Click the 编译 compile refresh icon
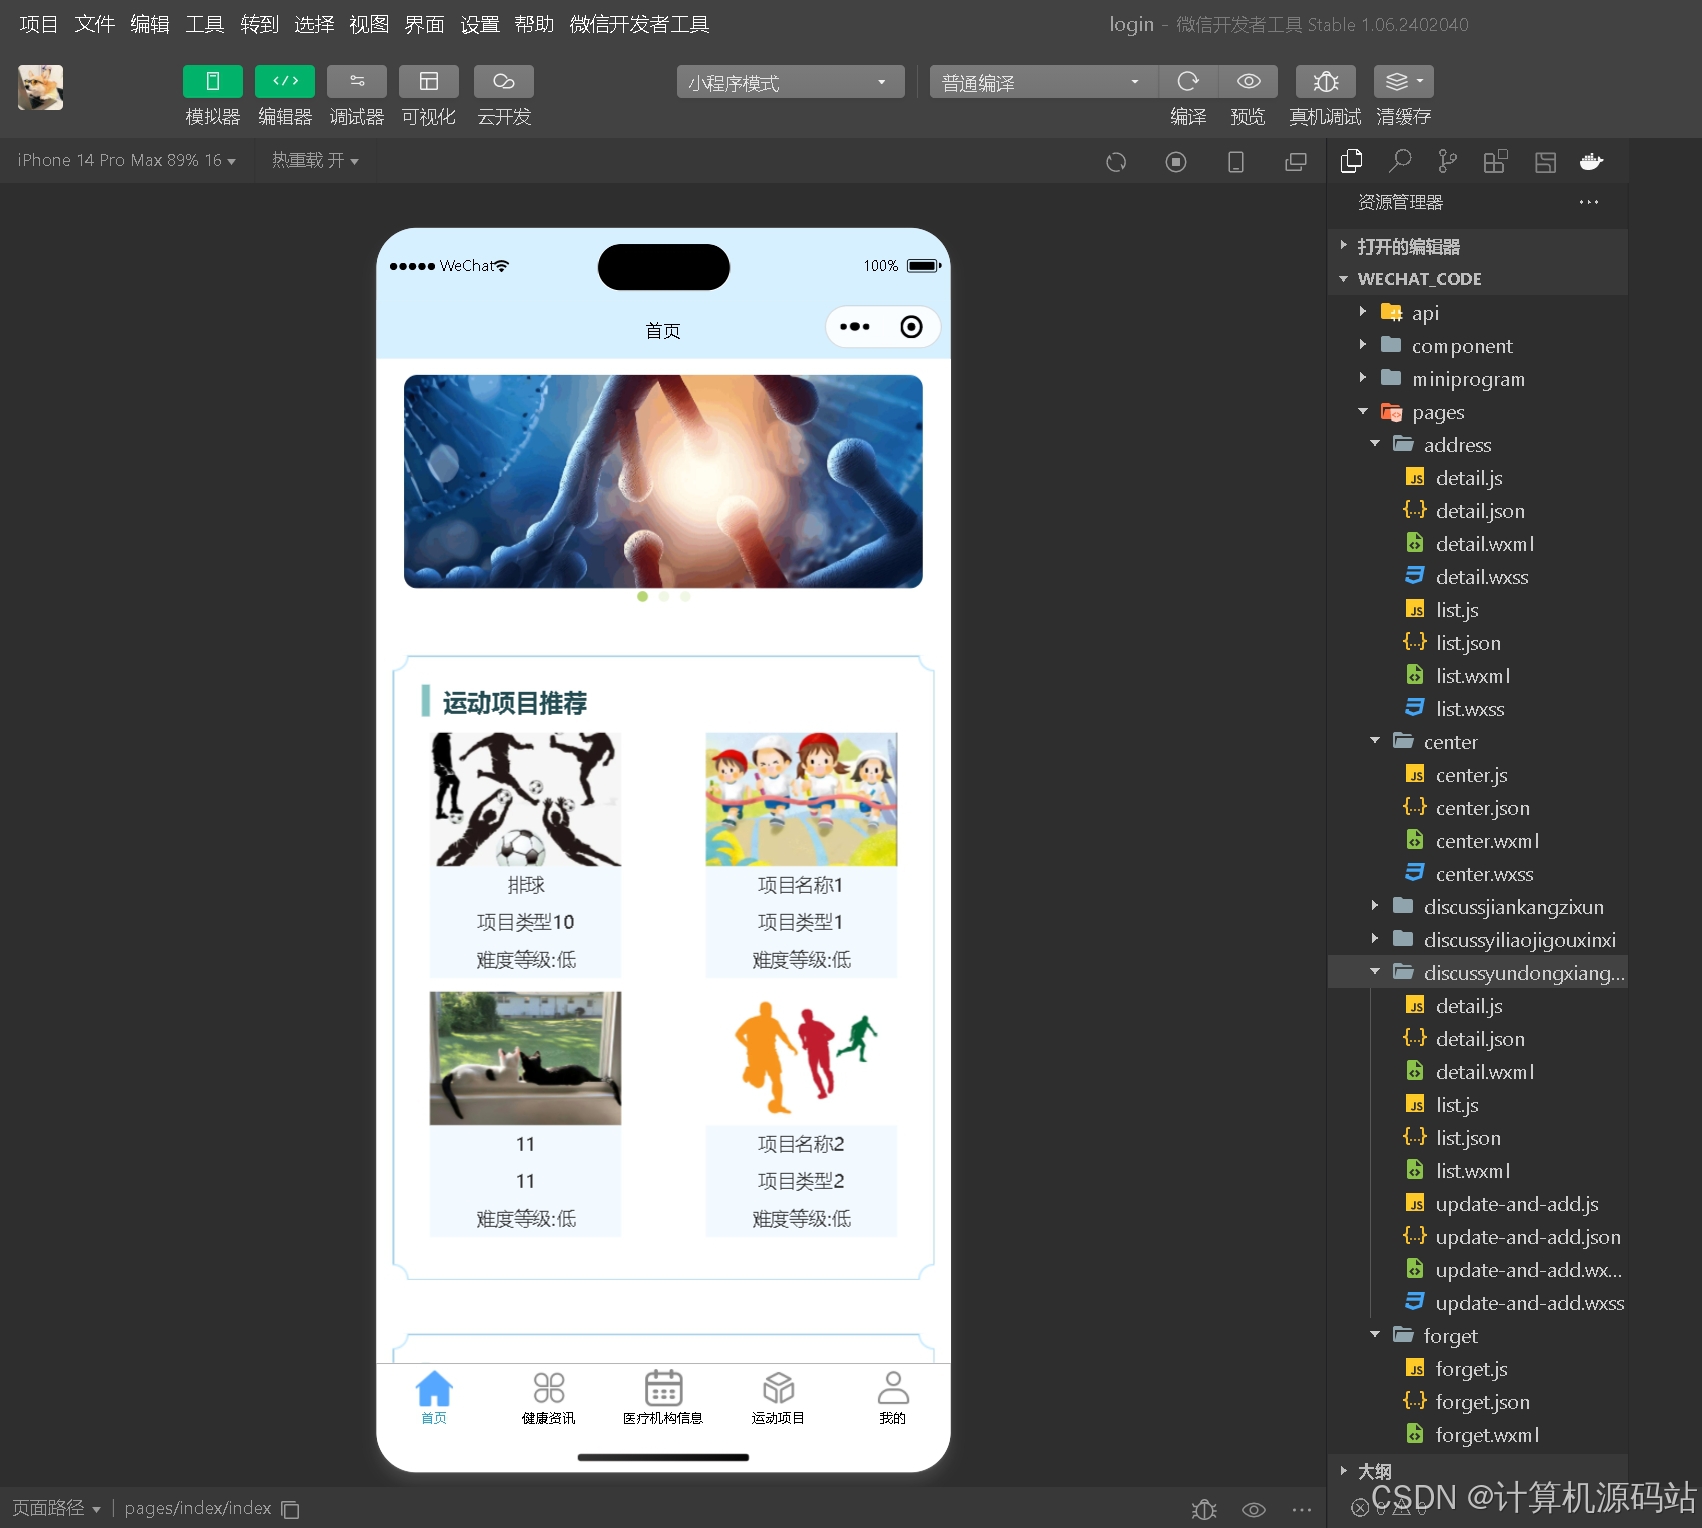 (1188, 82)
